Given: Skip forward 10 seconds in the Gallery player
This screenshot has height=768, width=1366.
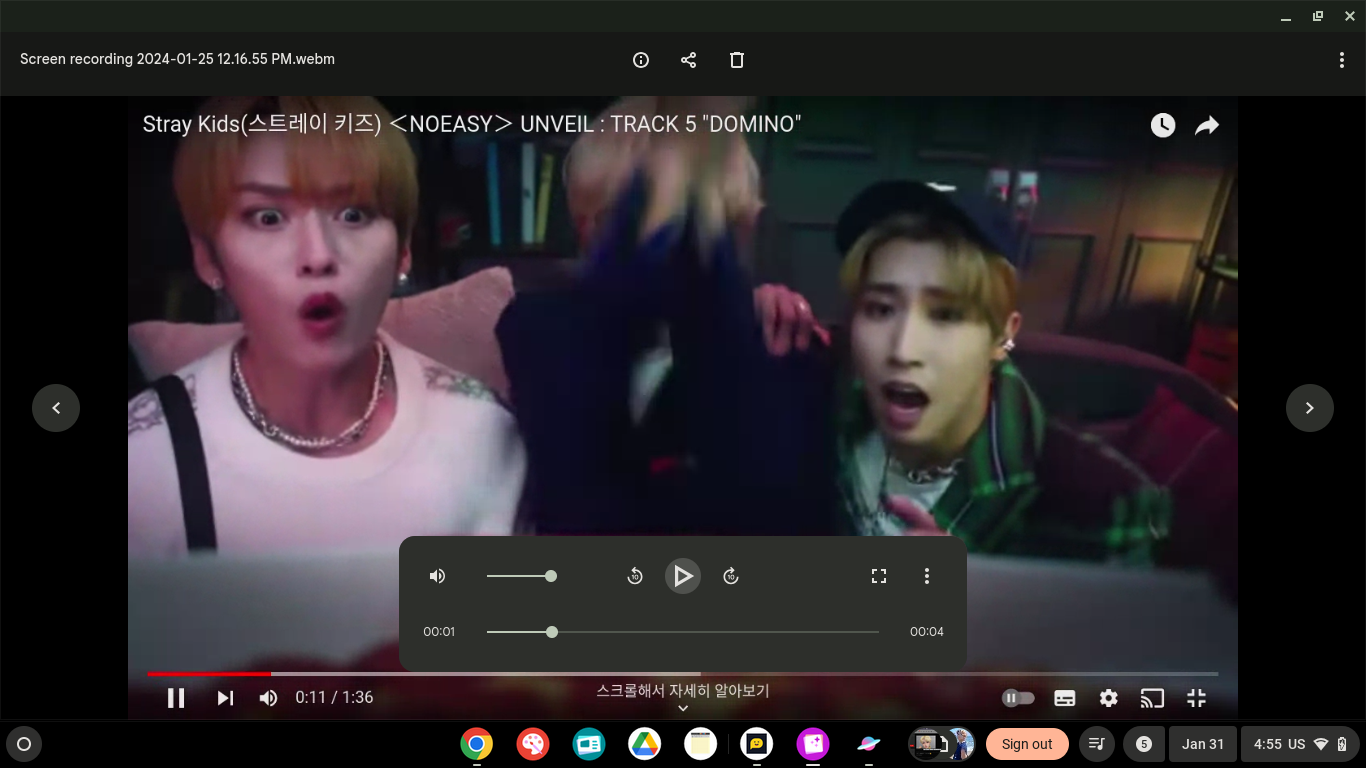Looking at the screenshot, I should pos(731,576).
